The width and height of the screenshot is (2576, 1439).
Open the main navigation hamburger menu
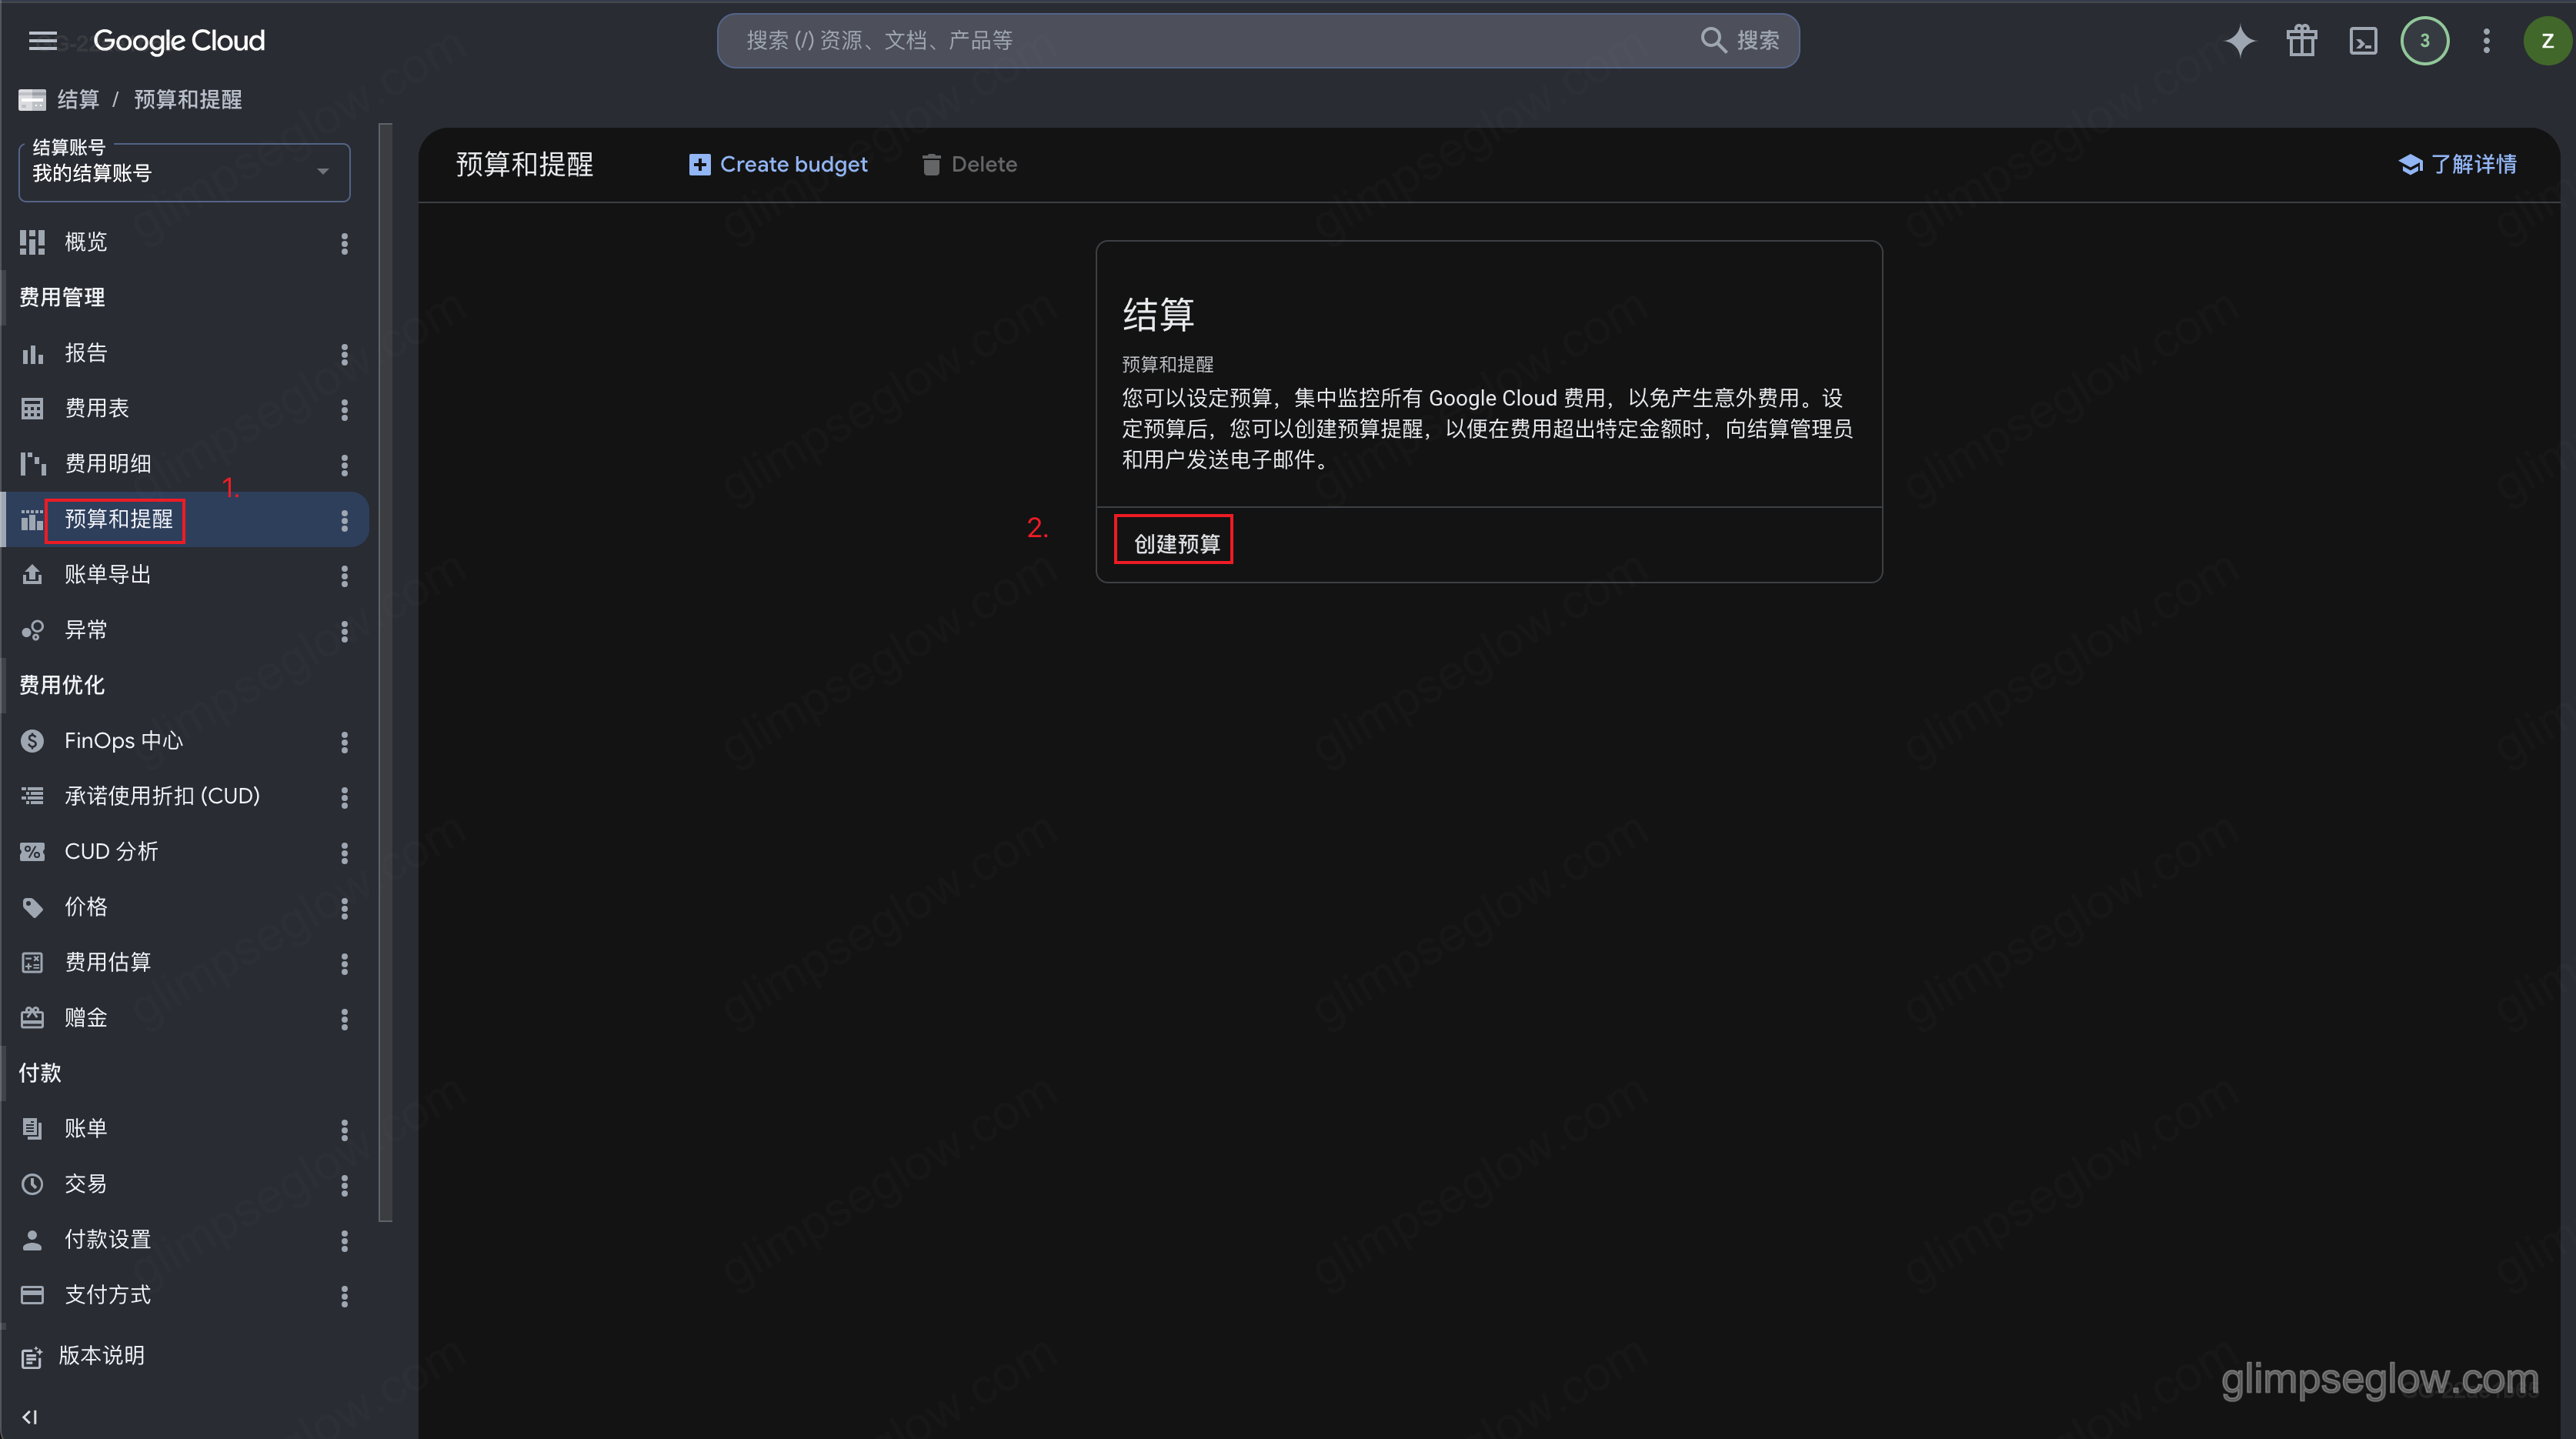point(42,41)
